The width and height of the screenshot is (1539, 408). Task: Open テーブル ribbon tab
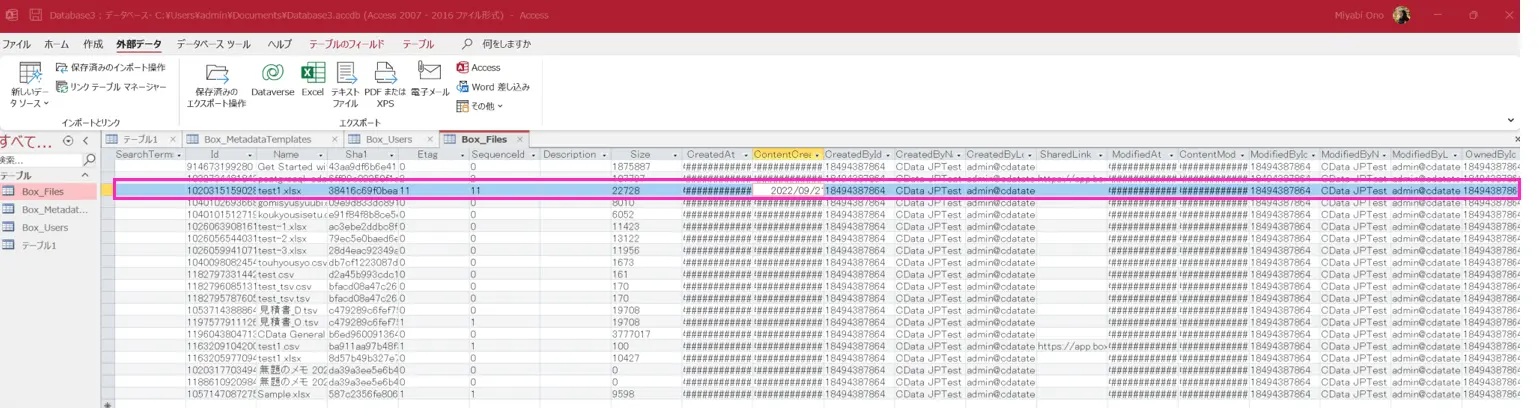point(418,44)
